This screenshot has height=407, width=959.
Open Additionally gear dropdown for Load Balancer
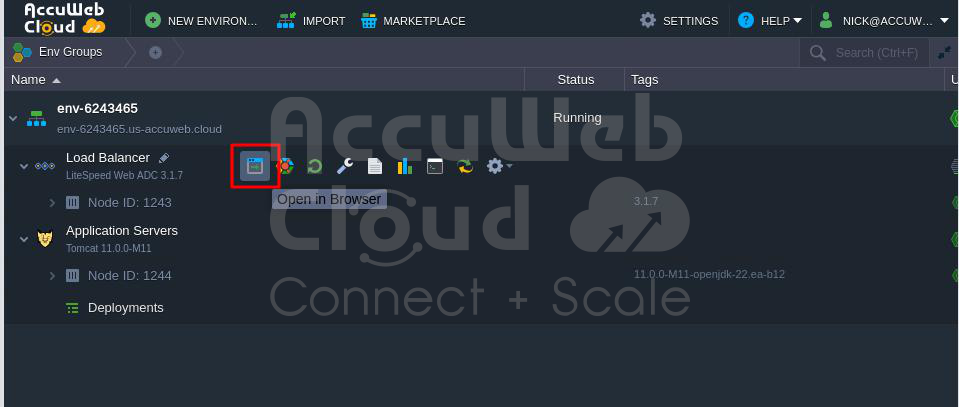[497, 166]
